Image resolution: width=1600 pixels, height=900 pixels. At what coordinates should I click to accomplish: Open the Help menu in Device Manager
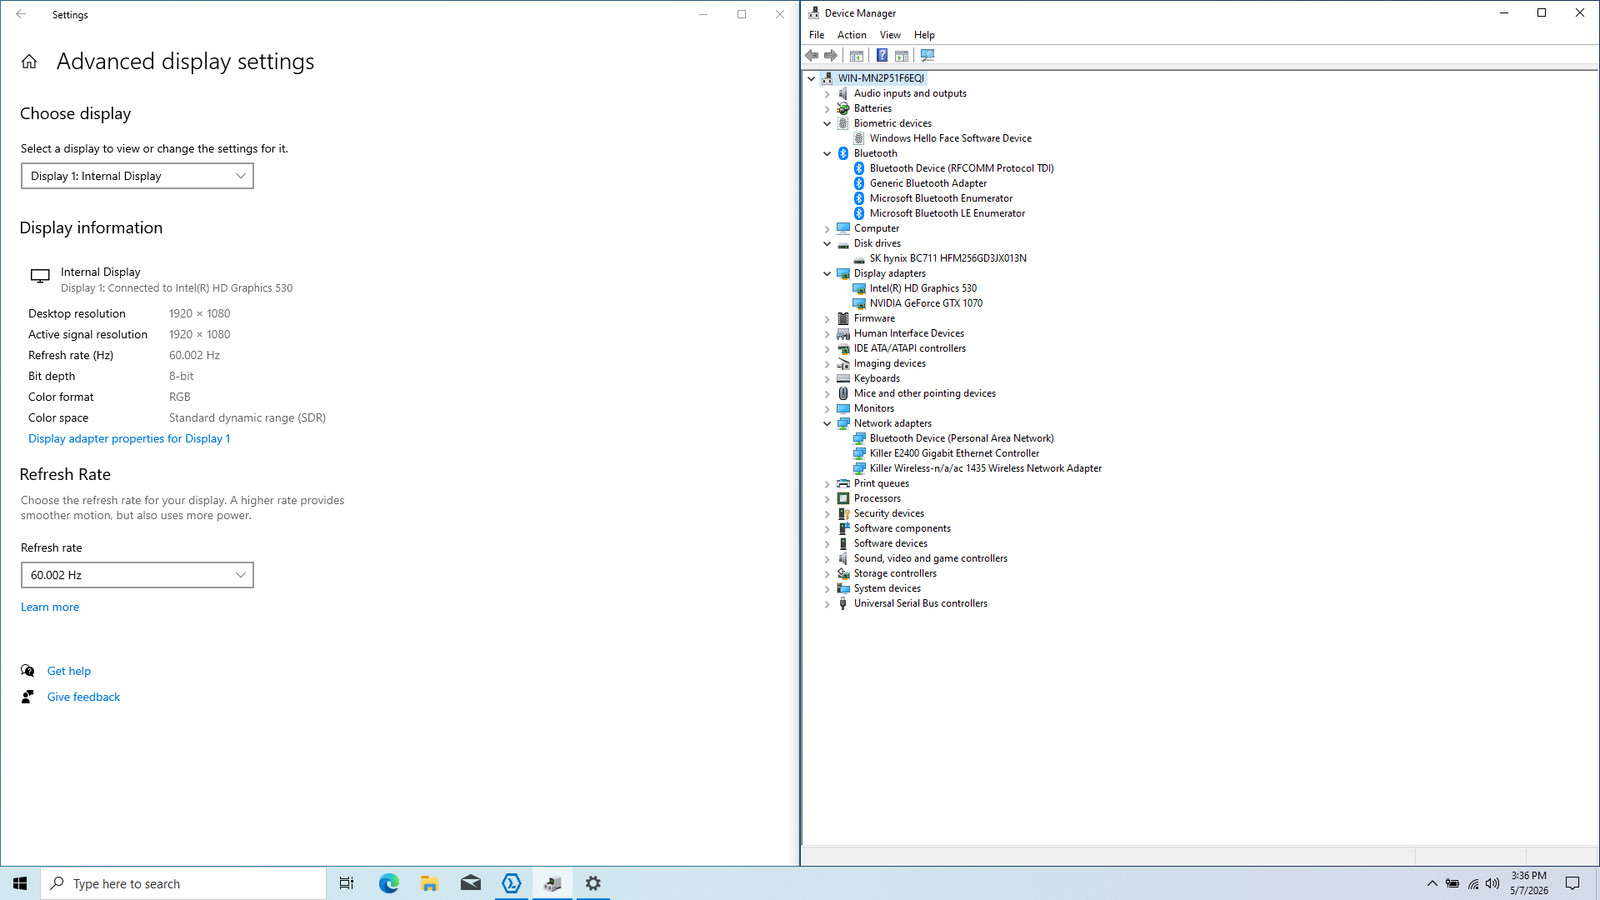[x=924, y=35]
